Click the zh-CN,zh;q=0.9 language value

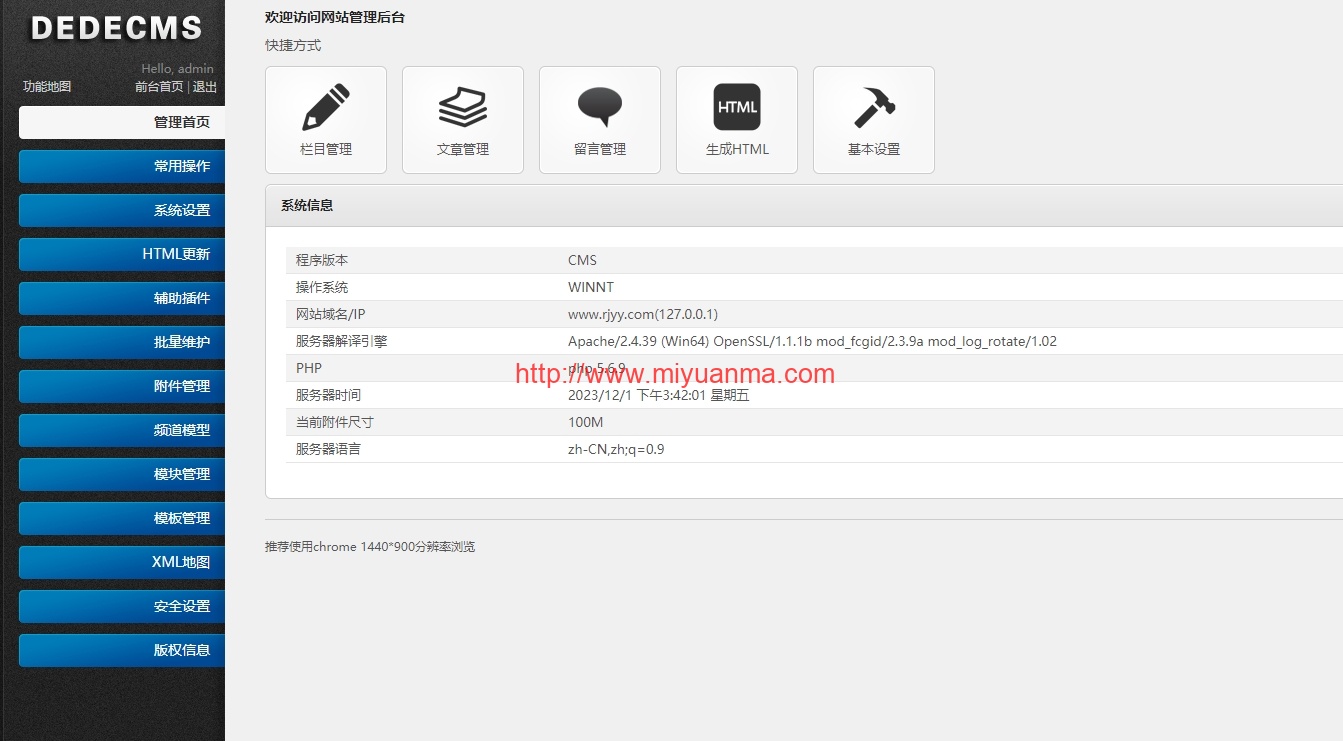(616, 449)
